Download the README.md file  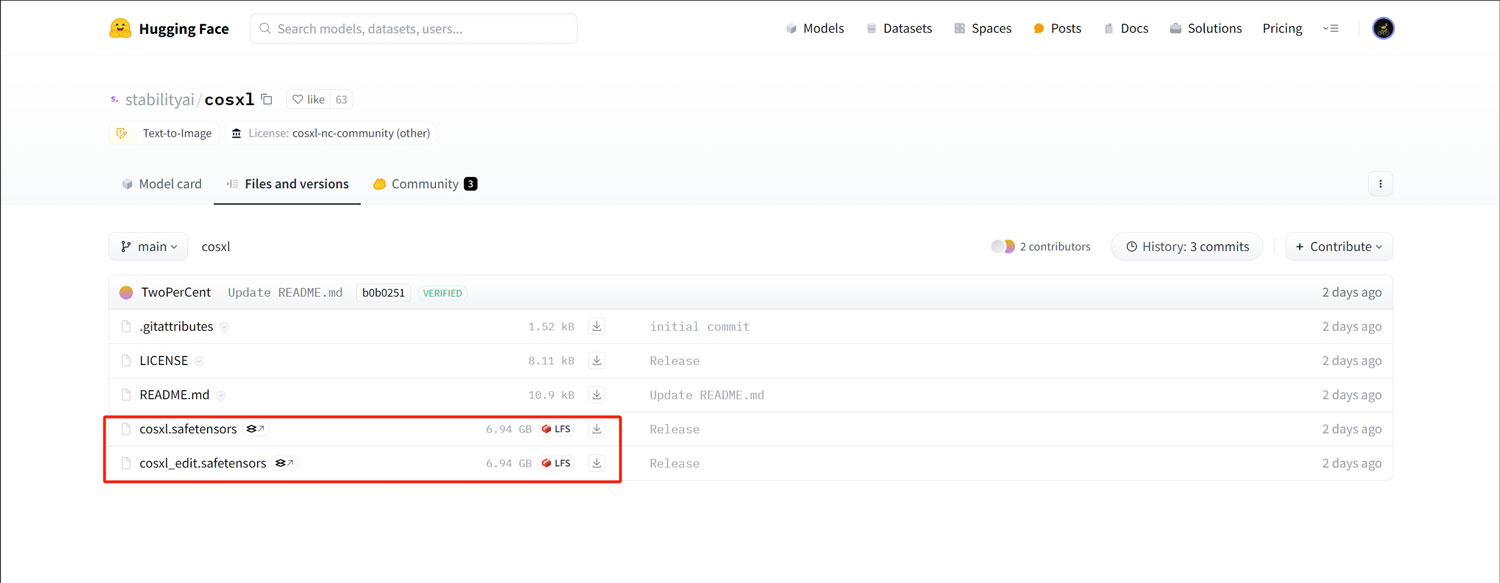(597, 395)
